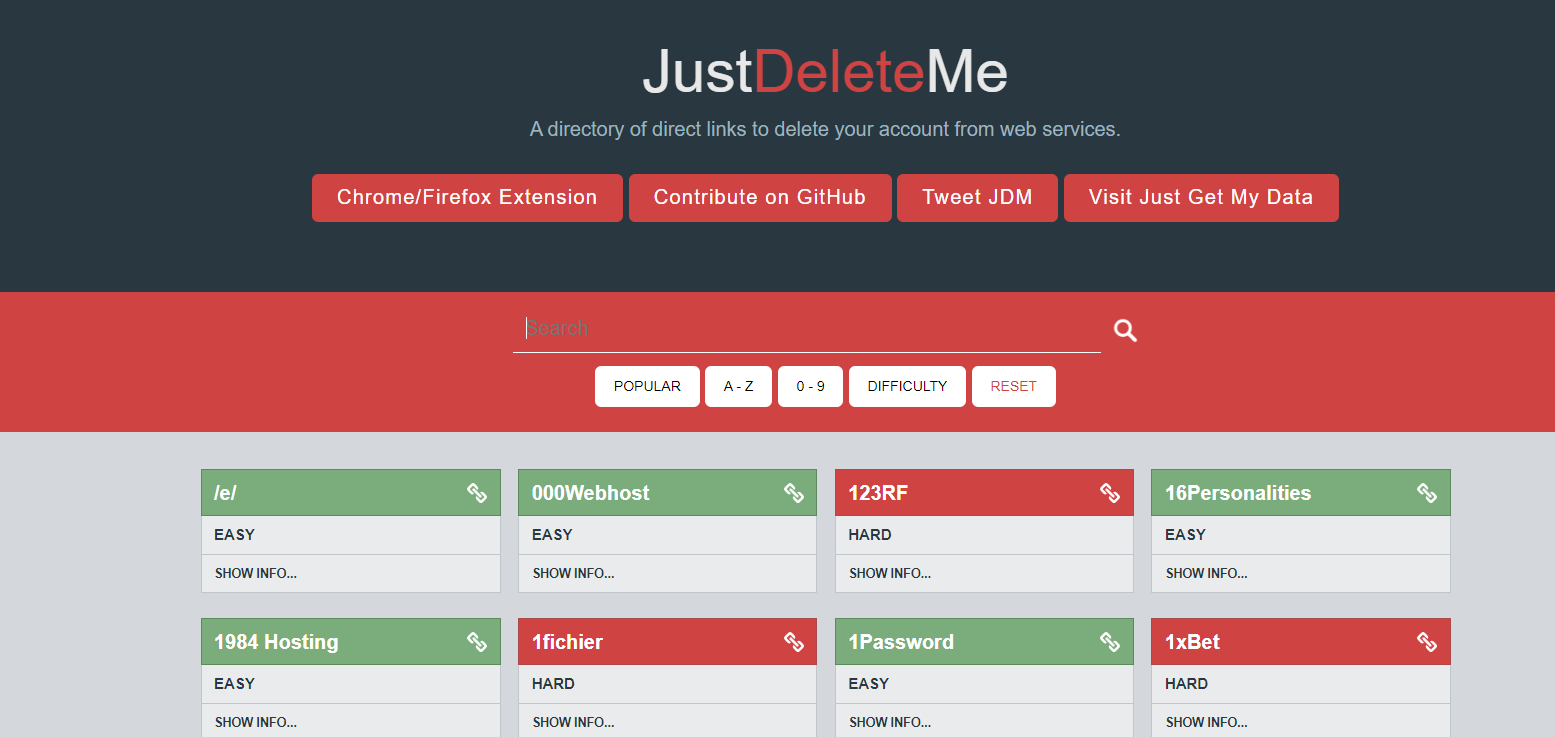Open the /e/ service title link
The width and height of the screenshot is (1555, 737).
(225, 493)
